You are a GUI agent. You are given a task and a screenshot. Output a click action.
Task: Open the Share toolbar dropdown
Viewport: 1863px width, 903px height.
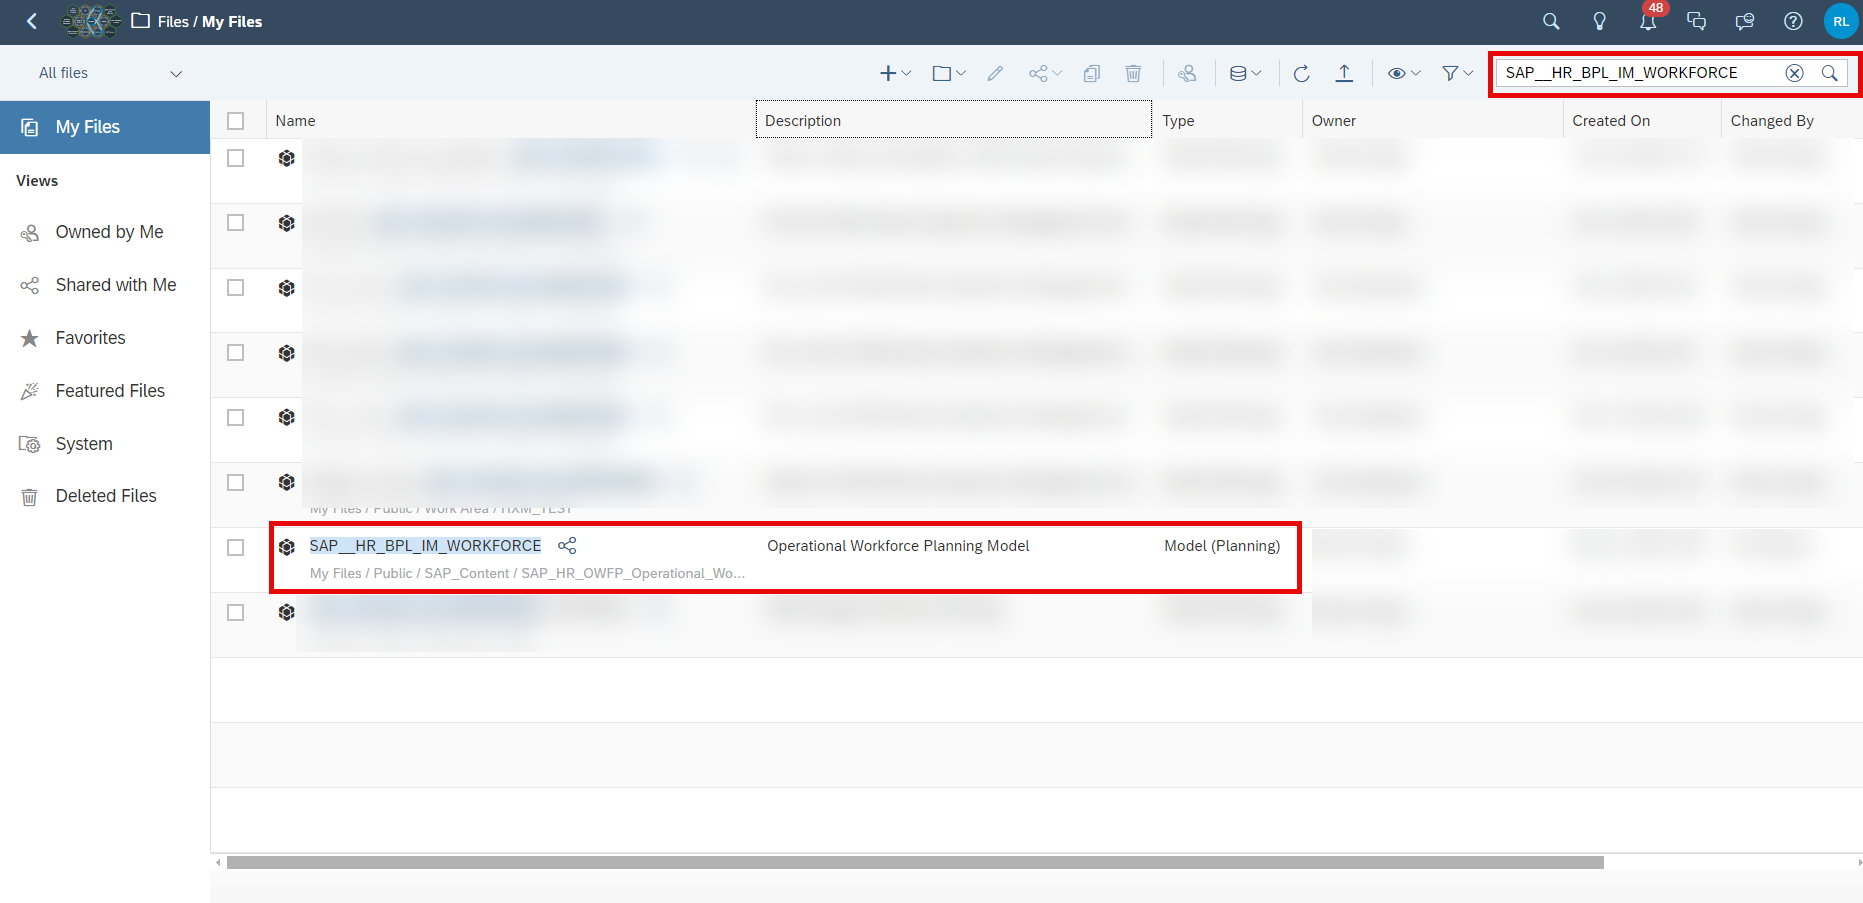tap(1045, 73)
